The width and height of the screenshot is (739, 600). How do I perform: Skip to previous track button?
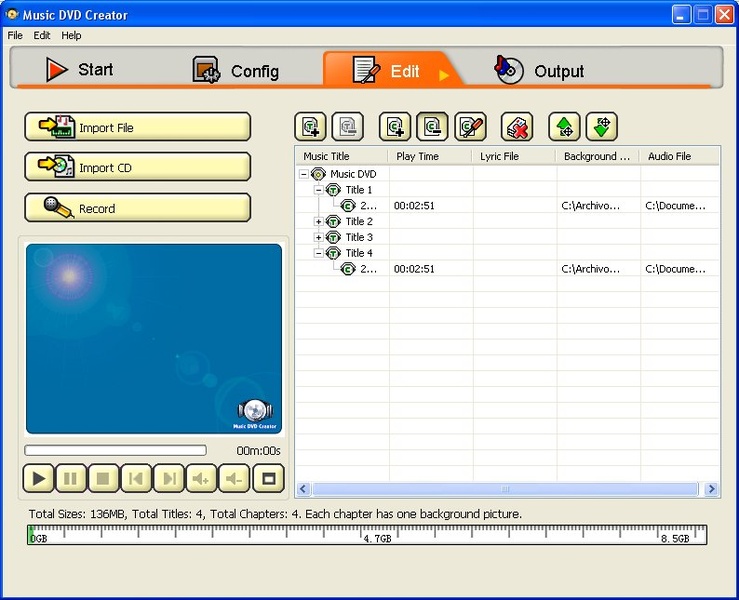136,478
